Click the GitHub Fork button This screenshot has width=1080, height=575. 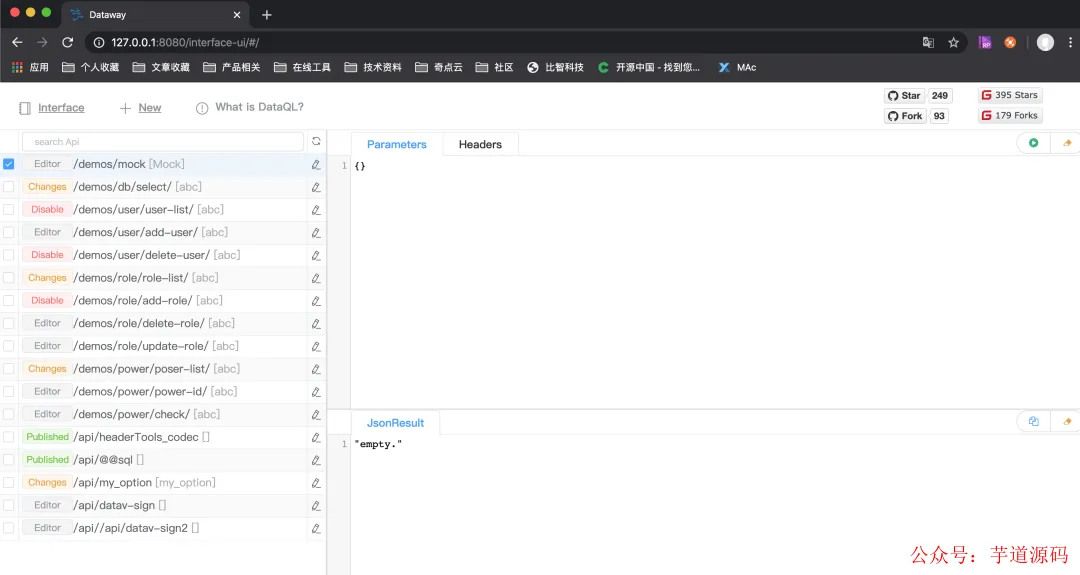904,116
